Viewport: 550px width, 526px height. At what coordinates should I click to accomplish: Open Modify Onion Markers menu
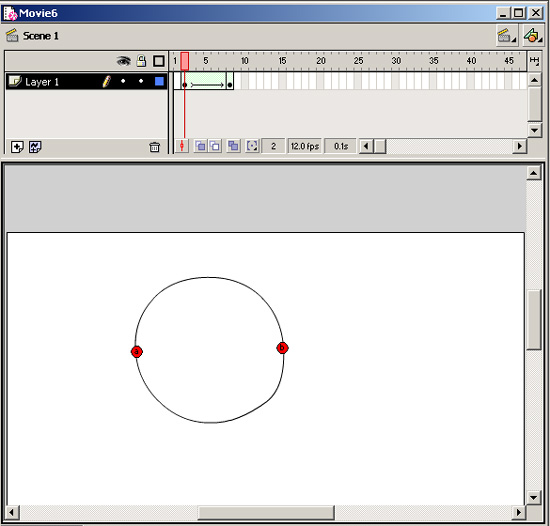[x=252, y=146]
